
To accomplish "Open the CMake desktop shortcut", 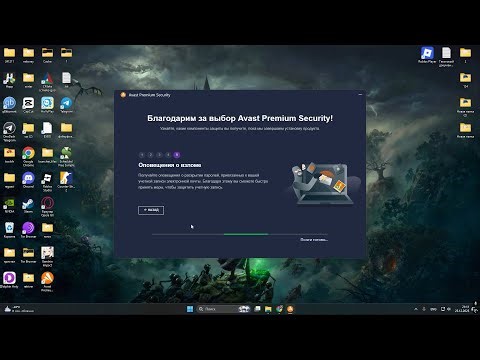I will click(47, 82).
